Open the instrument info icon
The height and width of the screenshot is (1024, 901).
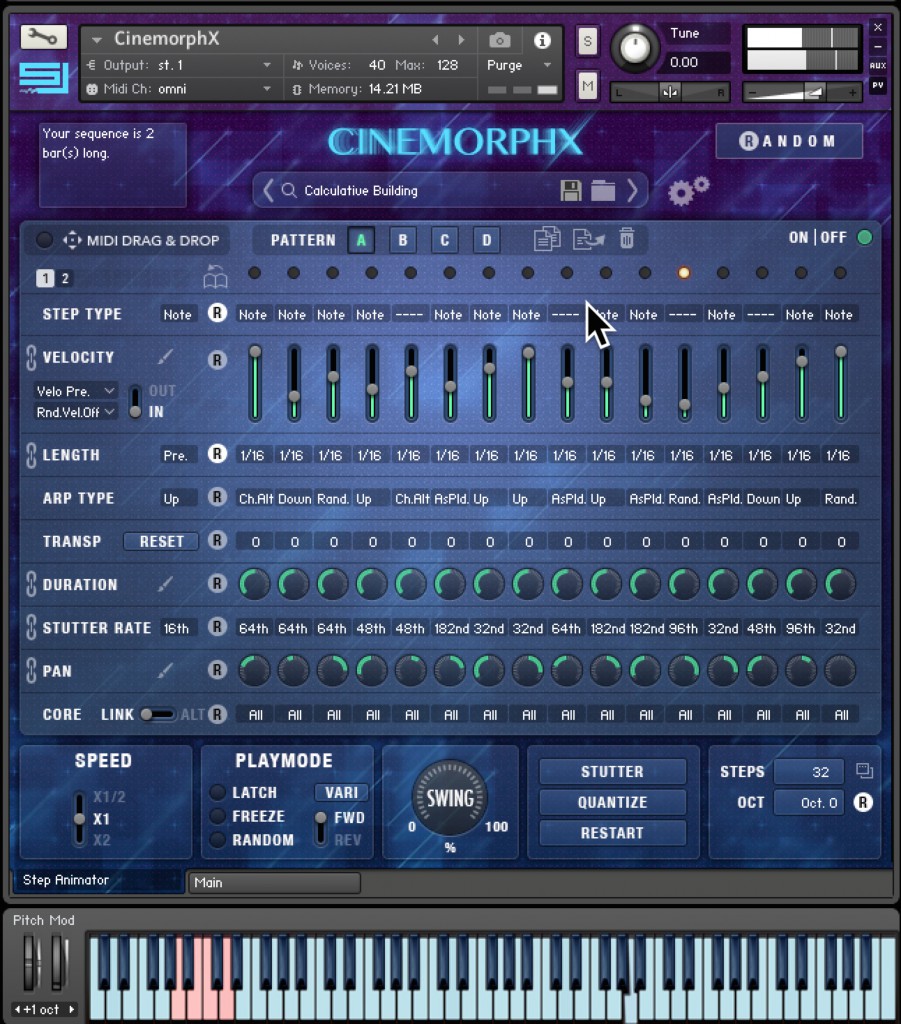tap(542, 40)
